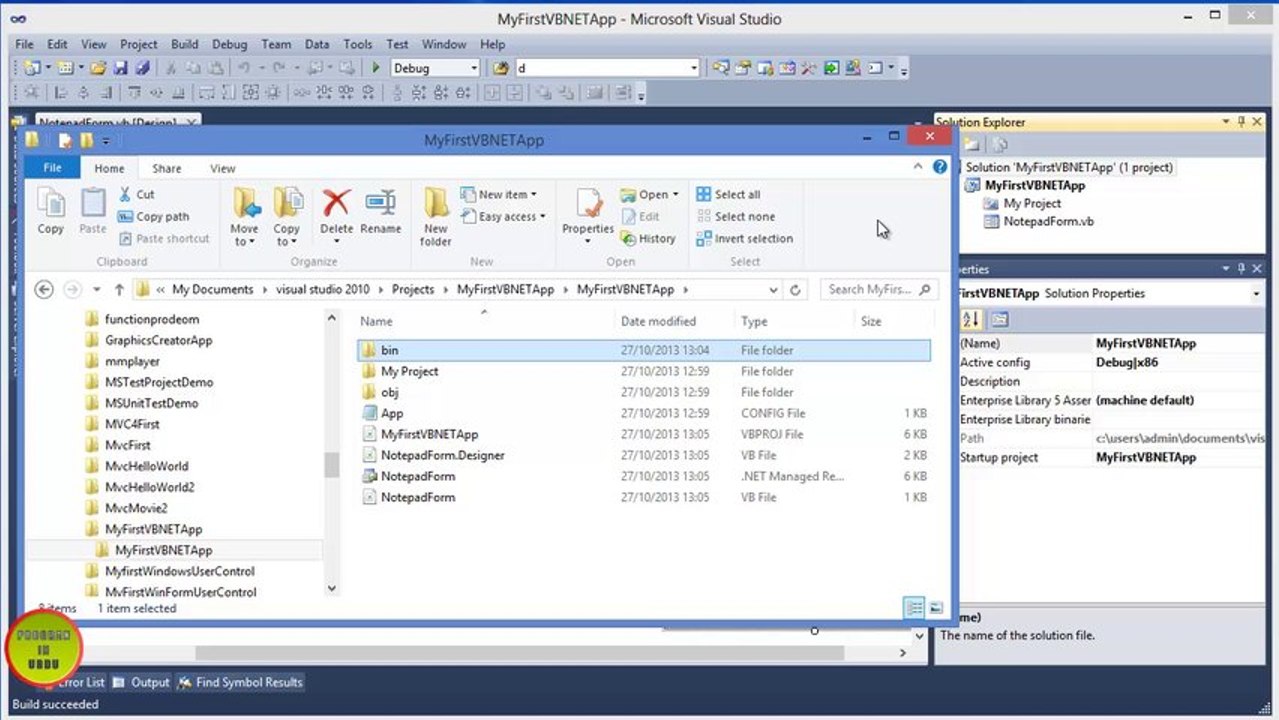Image resolution: width=1279 pixels, height=720 pixels.
Task: Click the Start Debugging green arrow
Action: click(x=376, y=68)
